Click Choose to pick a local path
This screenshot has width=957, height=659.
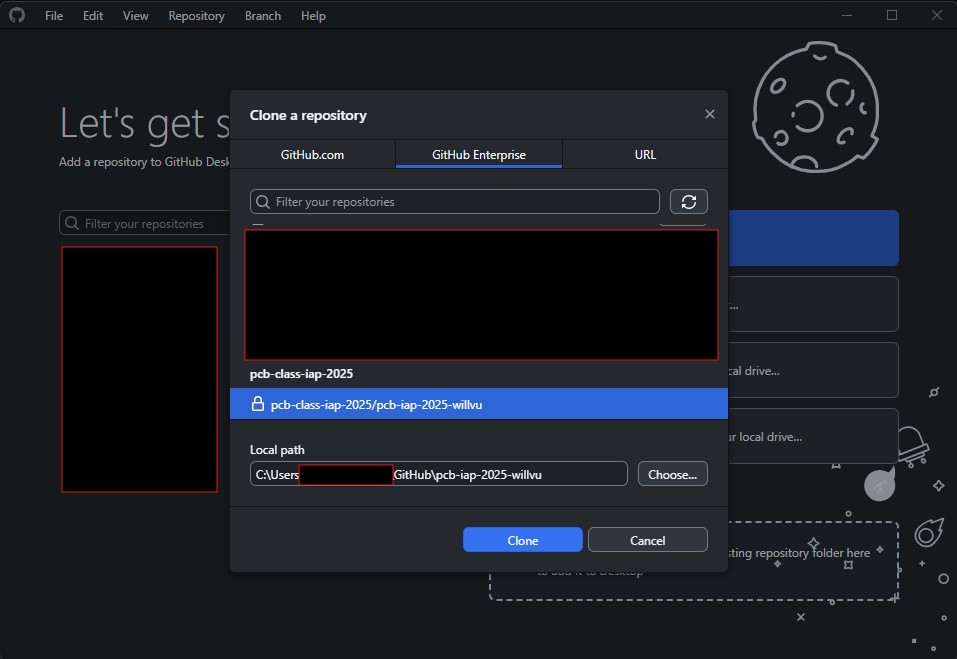point(672,473)
